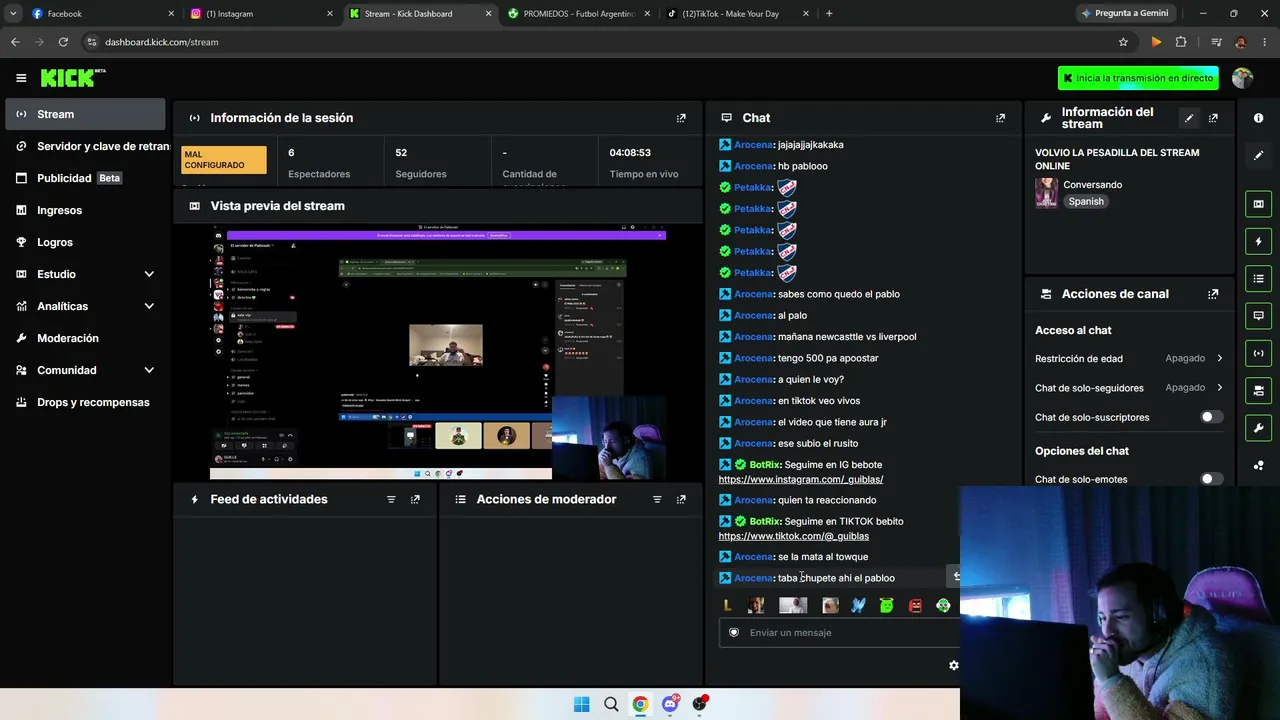Image resolution: width=1280 pixels, height=720 pixels.
Task: Select the green angel emote
Action: pos(886,605)
